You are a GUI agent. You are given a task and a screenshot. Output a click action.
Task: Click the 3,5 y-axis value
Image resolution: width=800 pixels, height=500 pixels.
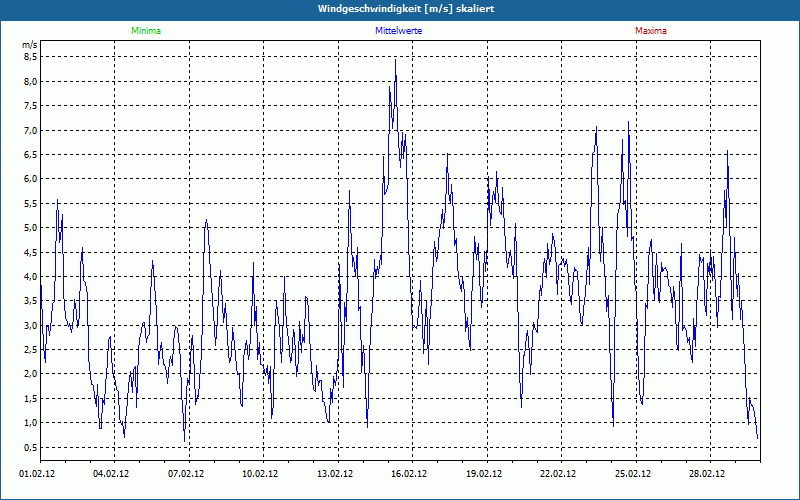coord(31,301)
